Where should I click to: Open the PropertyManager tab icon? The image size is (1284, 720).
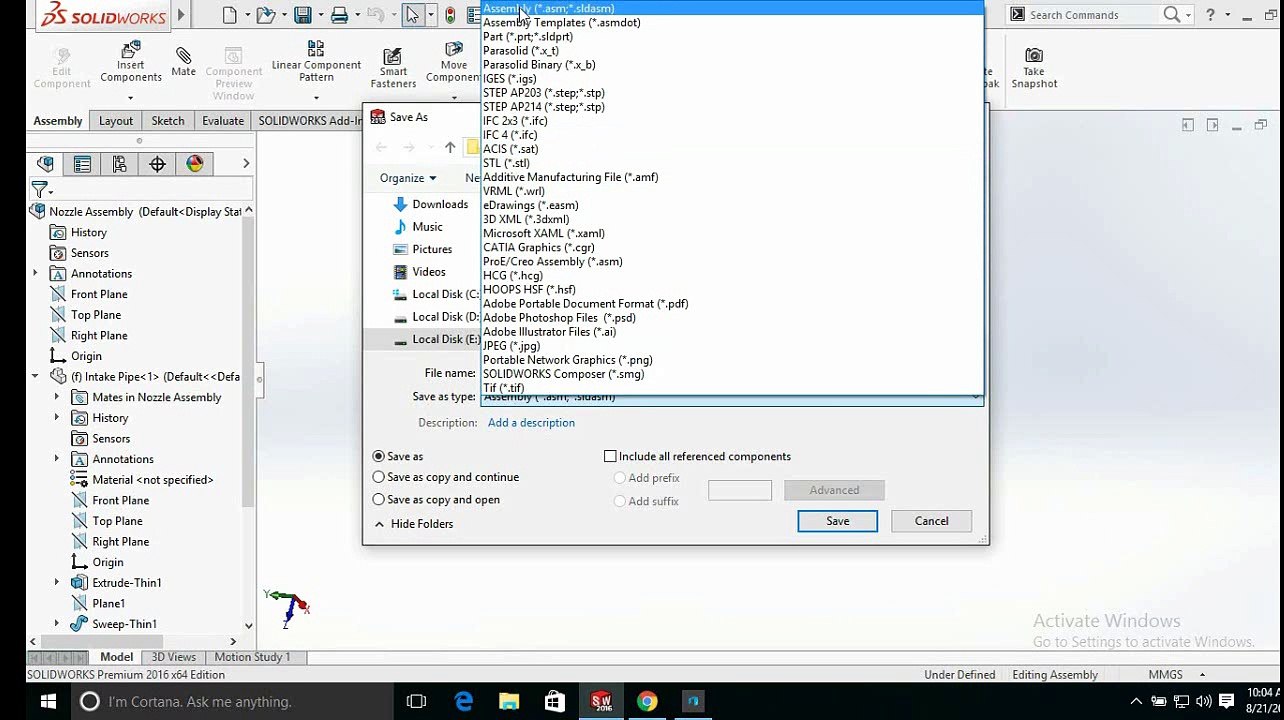(x=82, y=164)
